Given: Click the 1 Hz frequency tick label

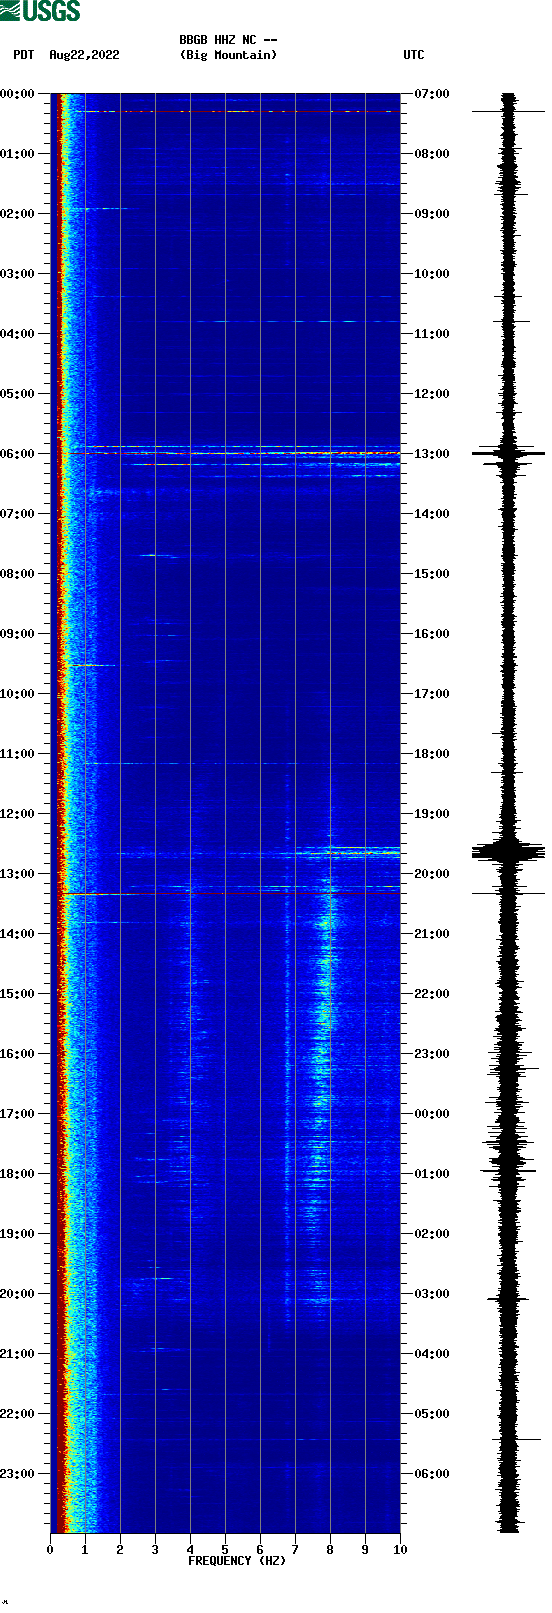Looking at the screenshot, I should (x=85, y=1550).
